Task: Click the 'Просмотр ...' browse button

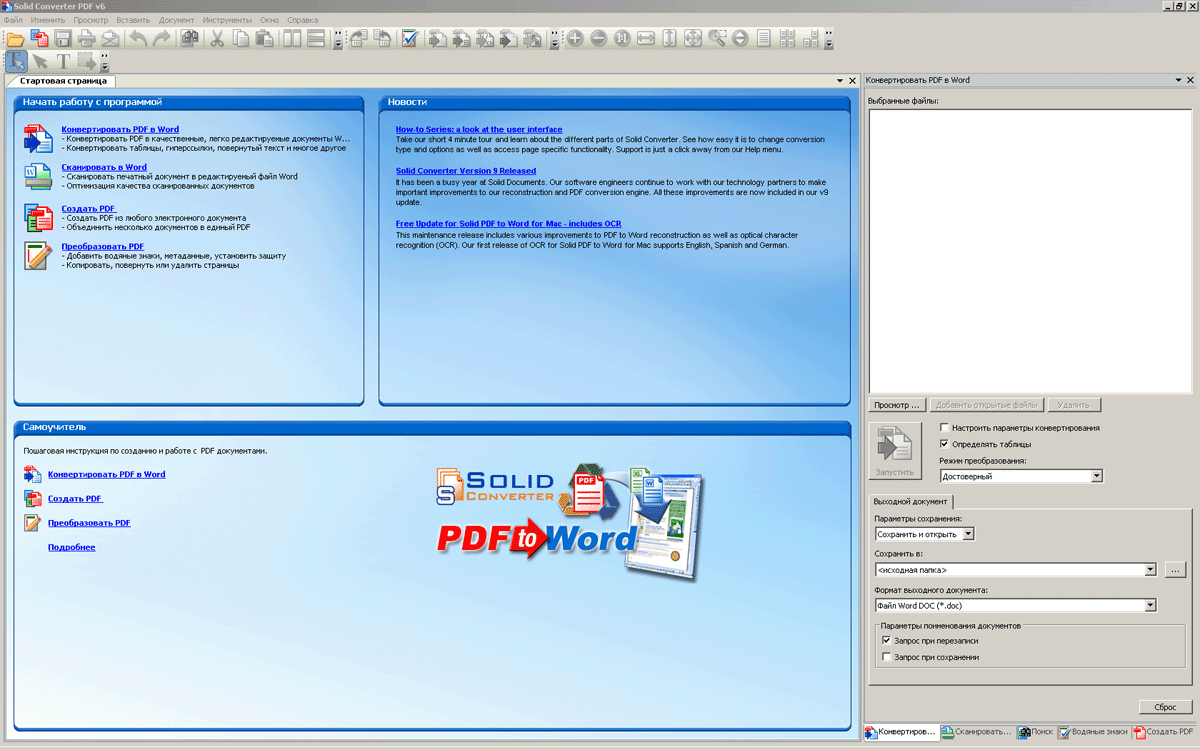Action: pos(897,405)
